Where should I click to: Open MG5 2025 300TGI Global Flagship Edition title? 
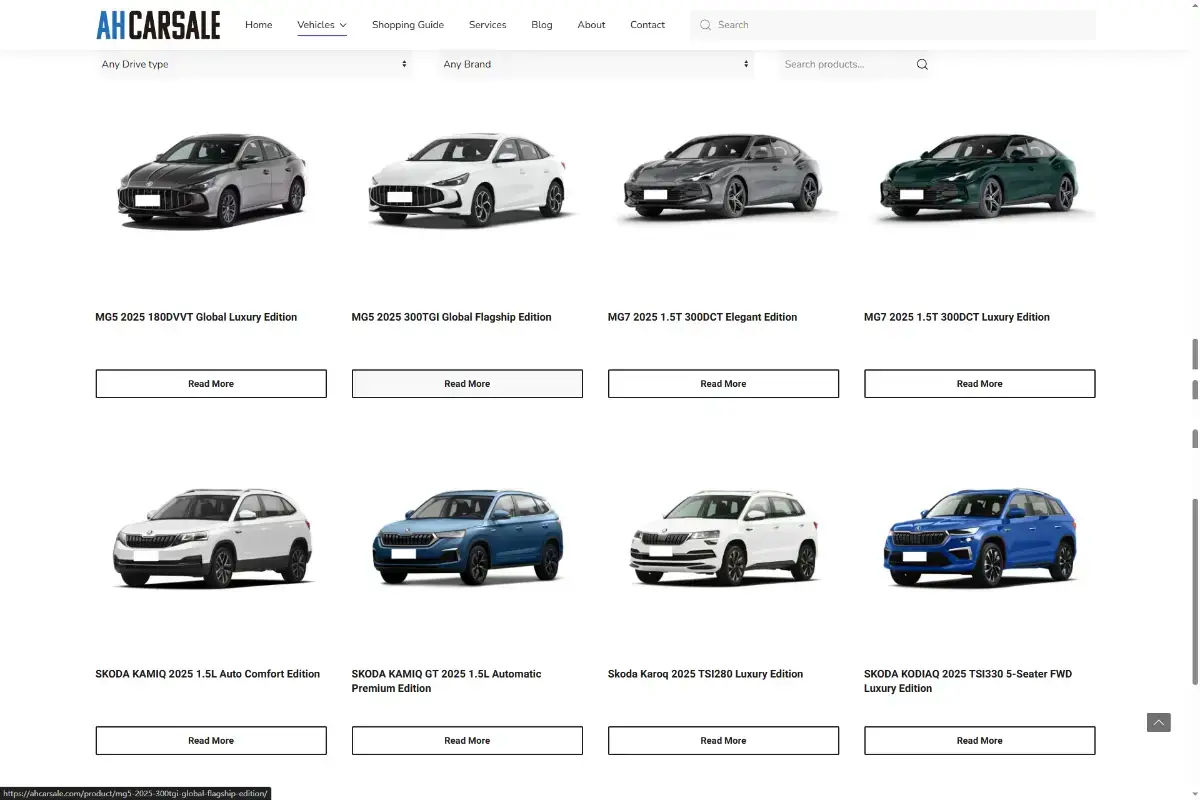pos(451,317)
